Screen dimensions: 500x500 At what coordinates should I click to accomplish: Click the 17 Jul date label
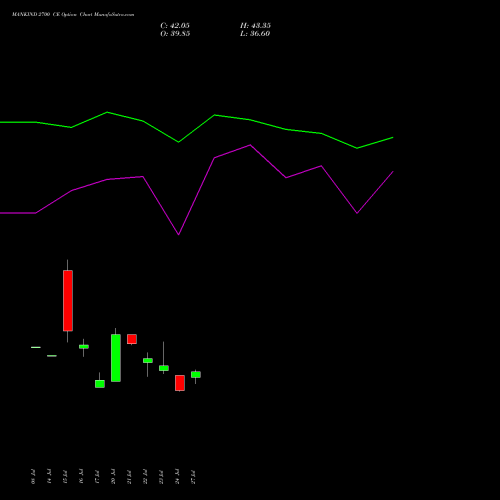(x=97, y=477)
